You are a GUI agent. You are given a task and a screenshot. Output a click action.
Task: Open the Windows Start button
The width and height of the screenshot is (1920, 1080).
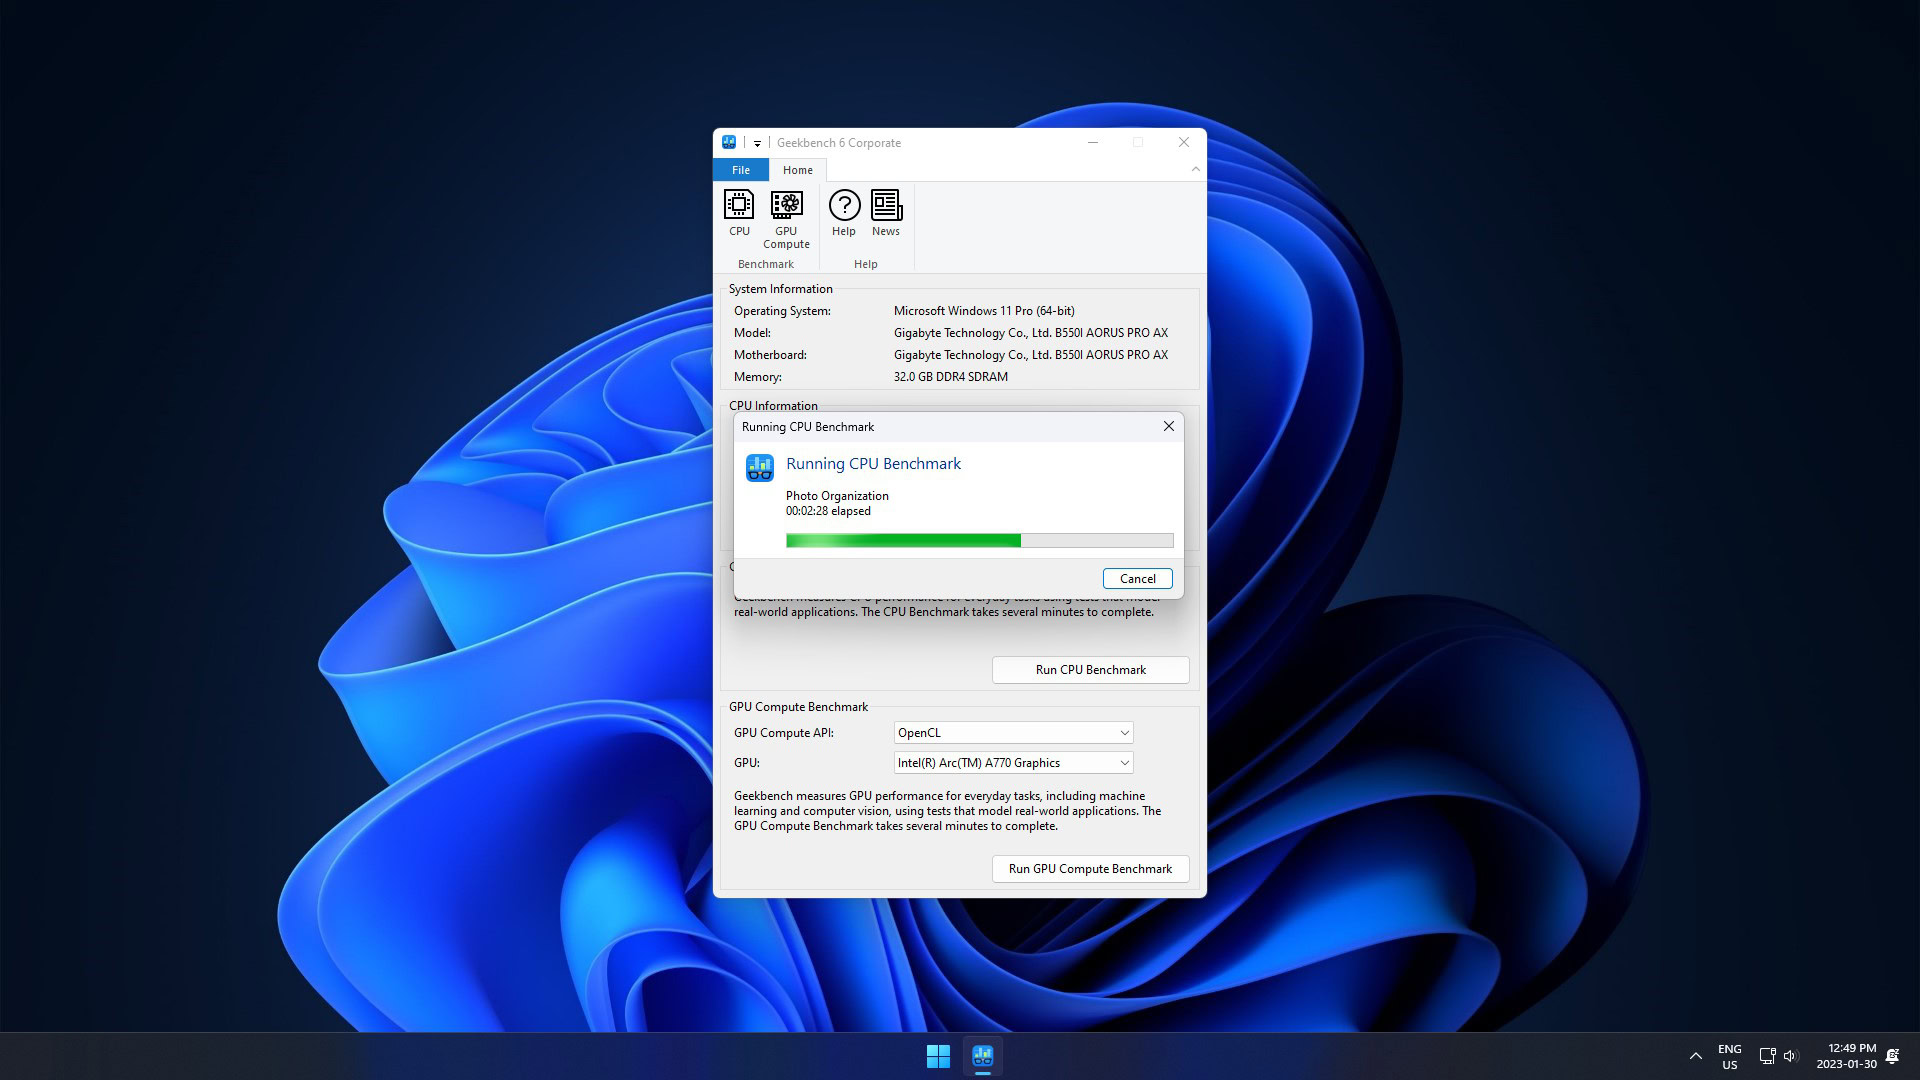pyautogui.click(x=938, y=1056)
